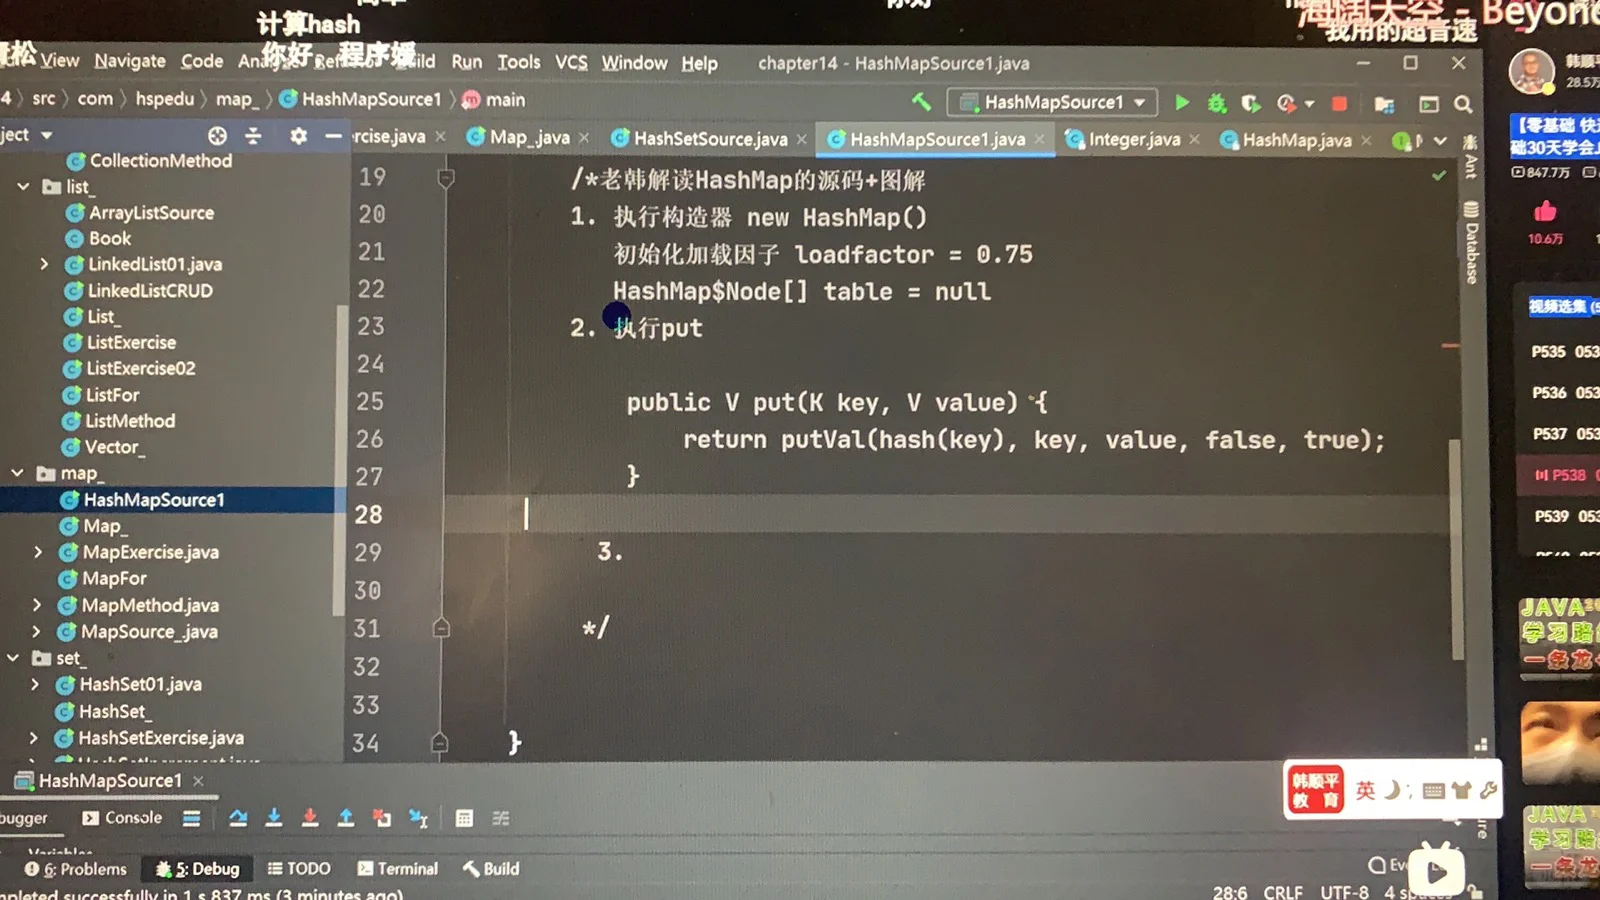The image size is (1600, 900).
Task: Start debugging with the bug icon
Action: click(x=1216, y=102)
